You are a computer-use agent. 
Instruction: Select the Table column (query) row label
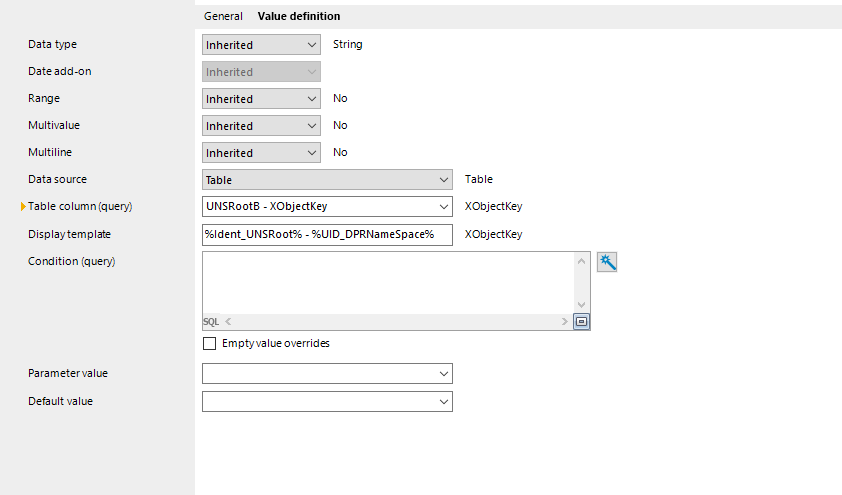point(80,206)
